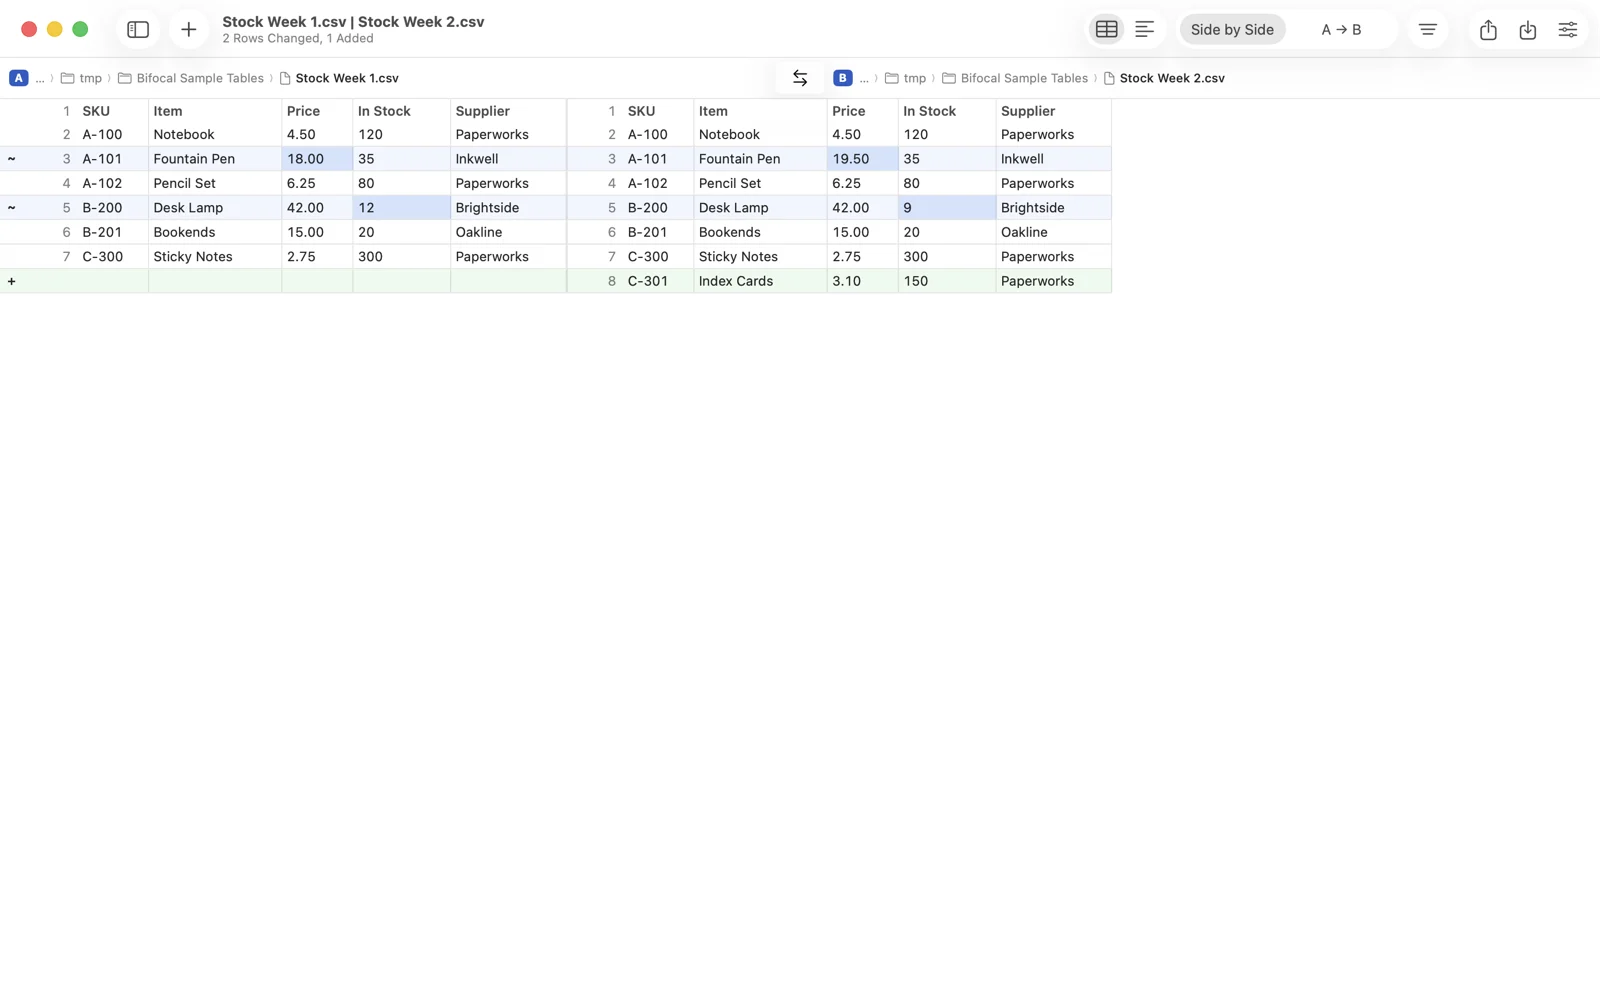1600x1000 pixels.
Task: Select right cell Price 19.50
Action: pyautogui.click(x=862, y=159)
